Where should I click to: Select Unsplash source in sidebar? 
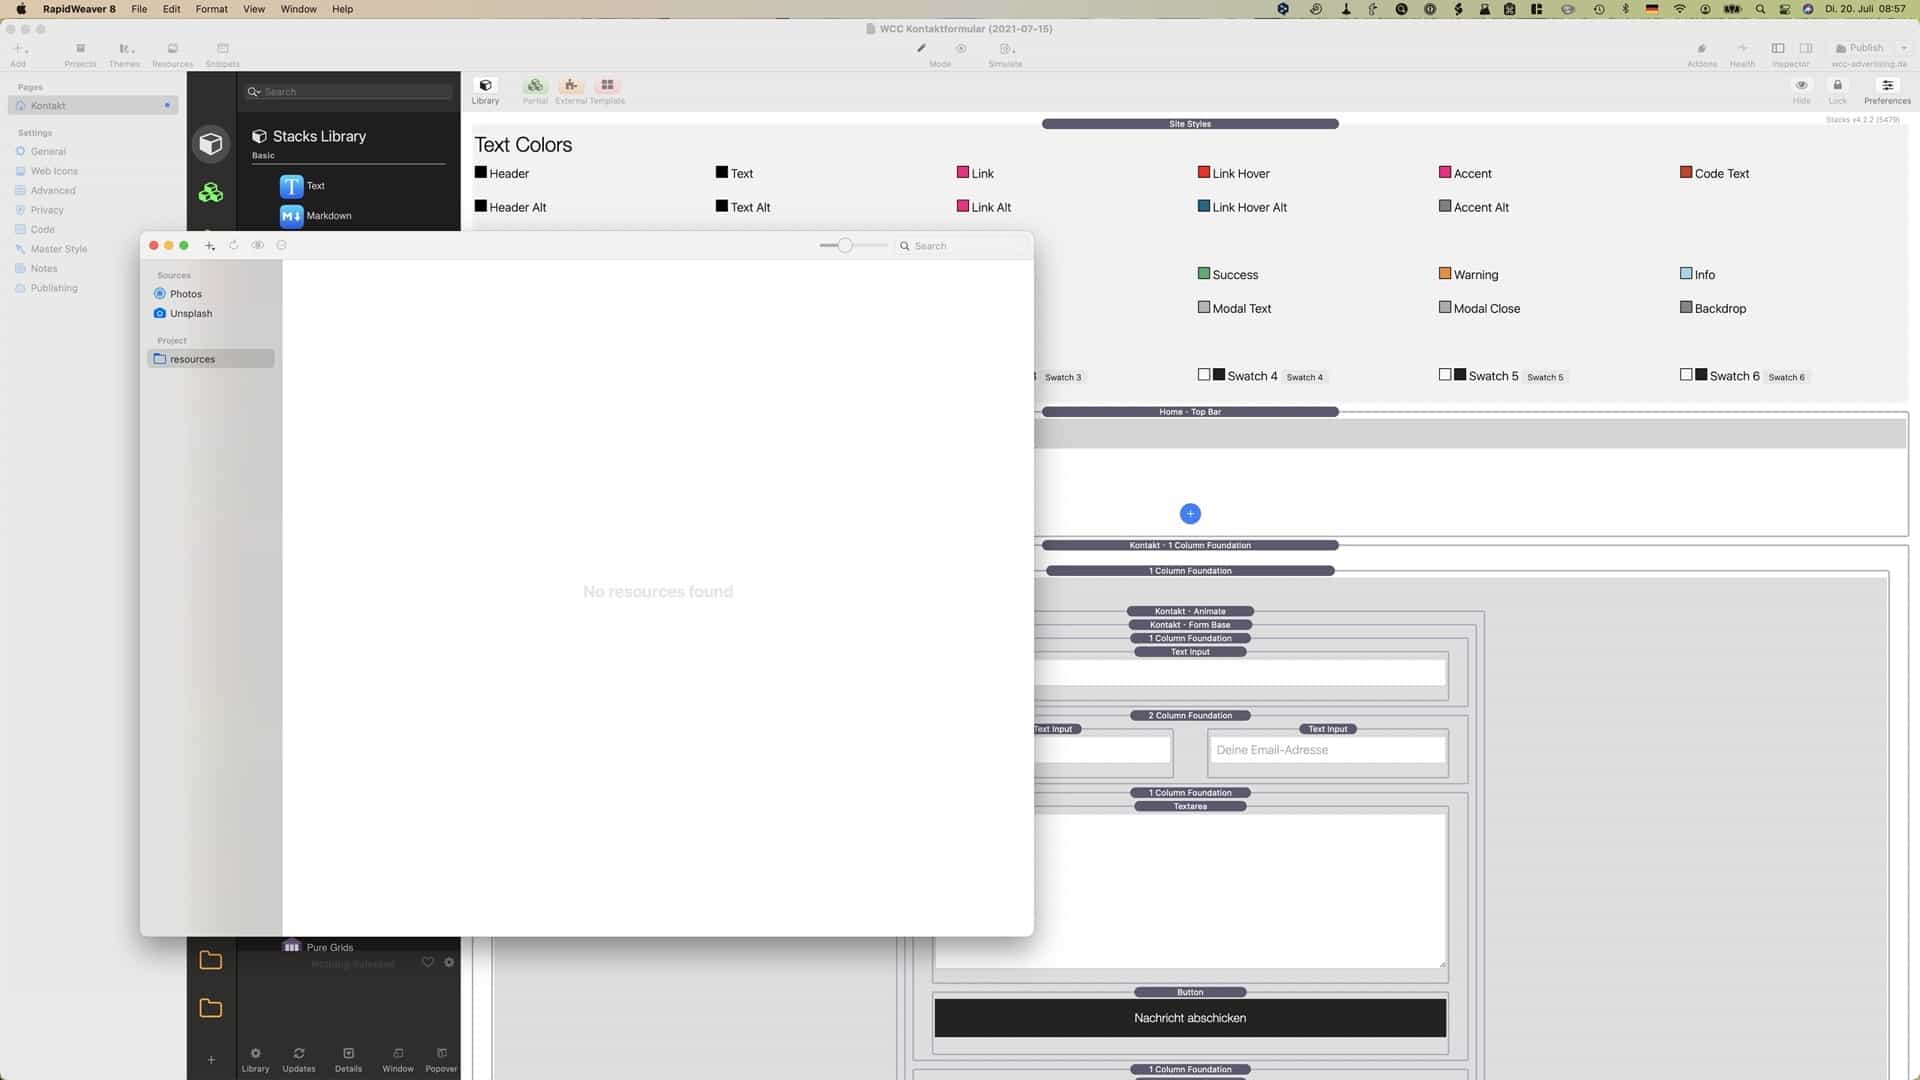(190, 313)
